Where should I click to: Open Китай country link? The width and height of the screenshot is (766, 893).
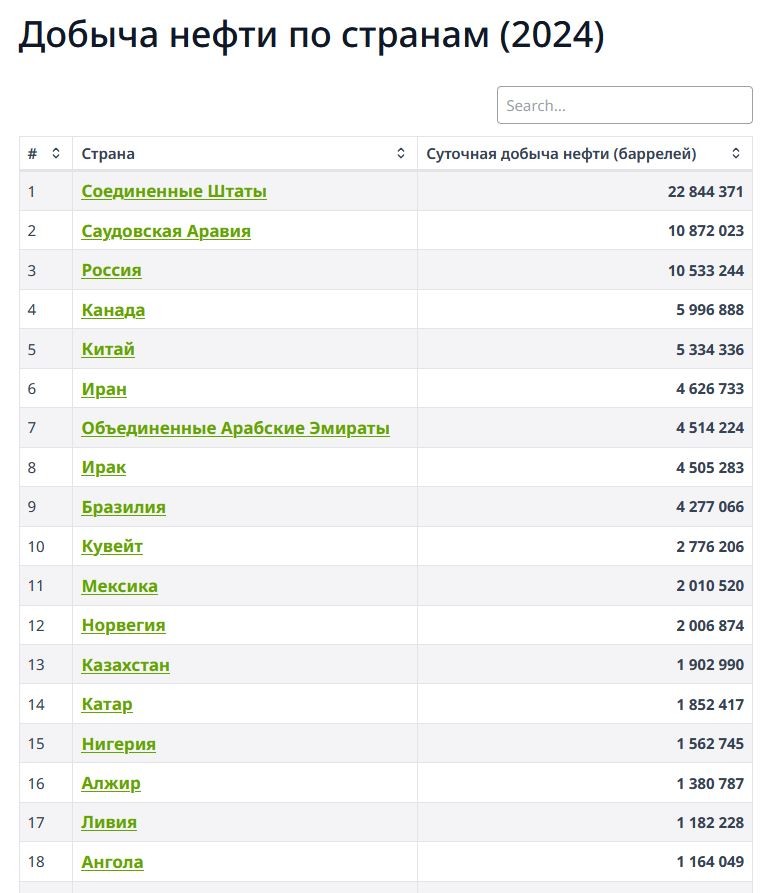[x=108, y=349]
